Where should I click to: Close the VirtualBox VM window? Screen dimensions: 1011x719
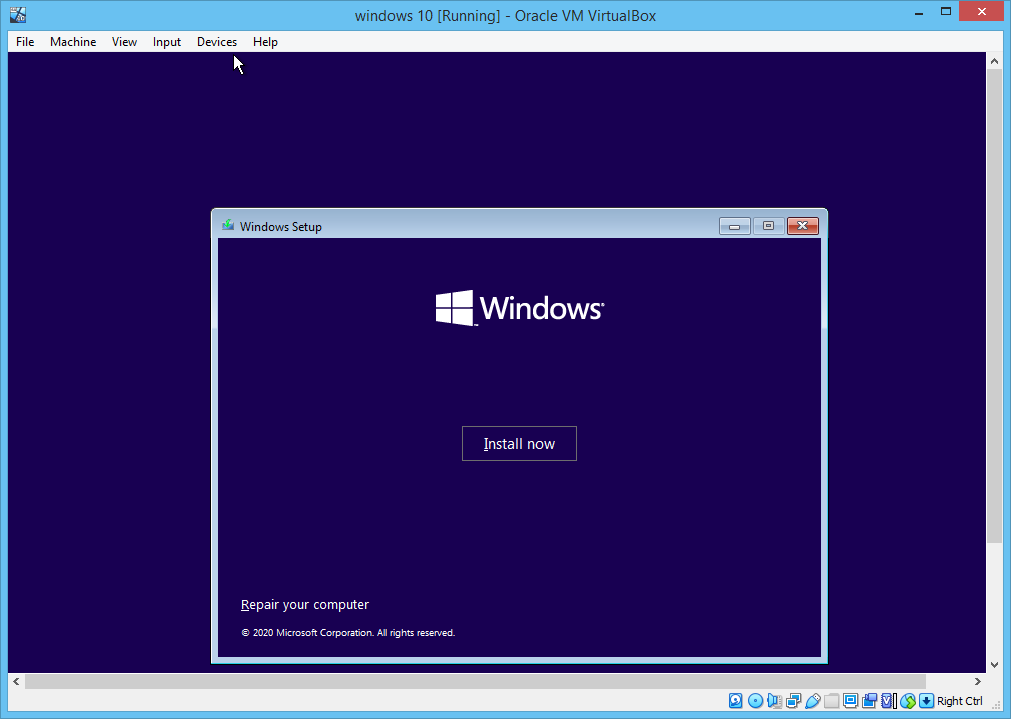pos(981,12)
